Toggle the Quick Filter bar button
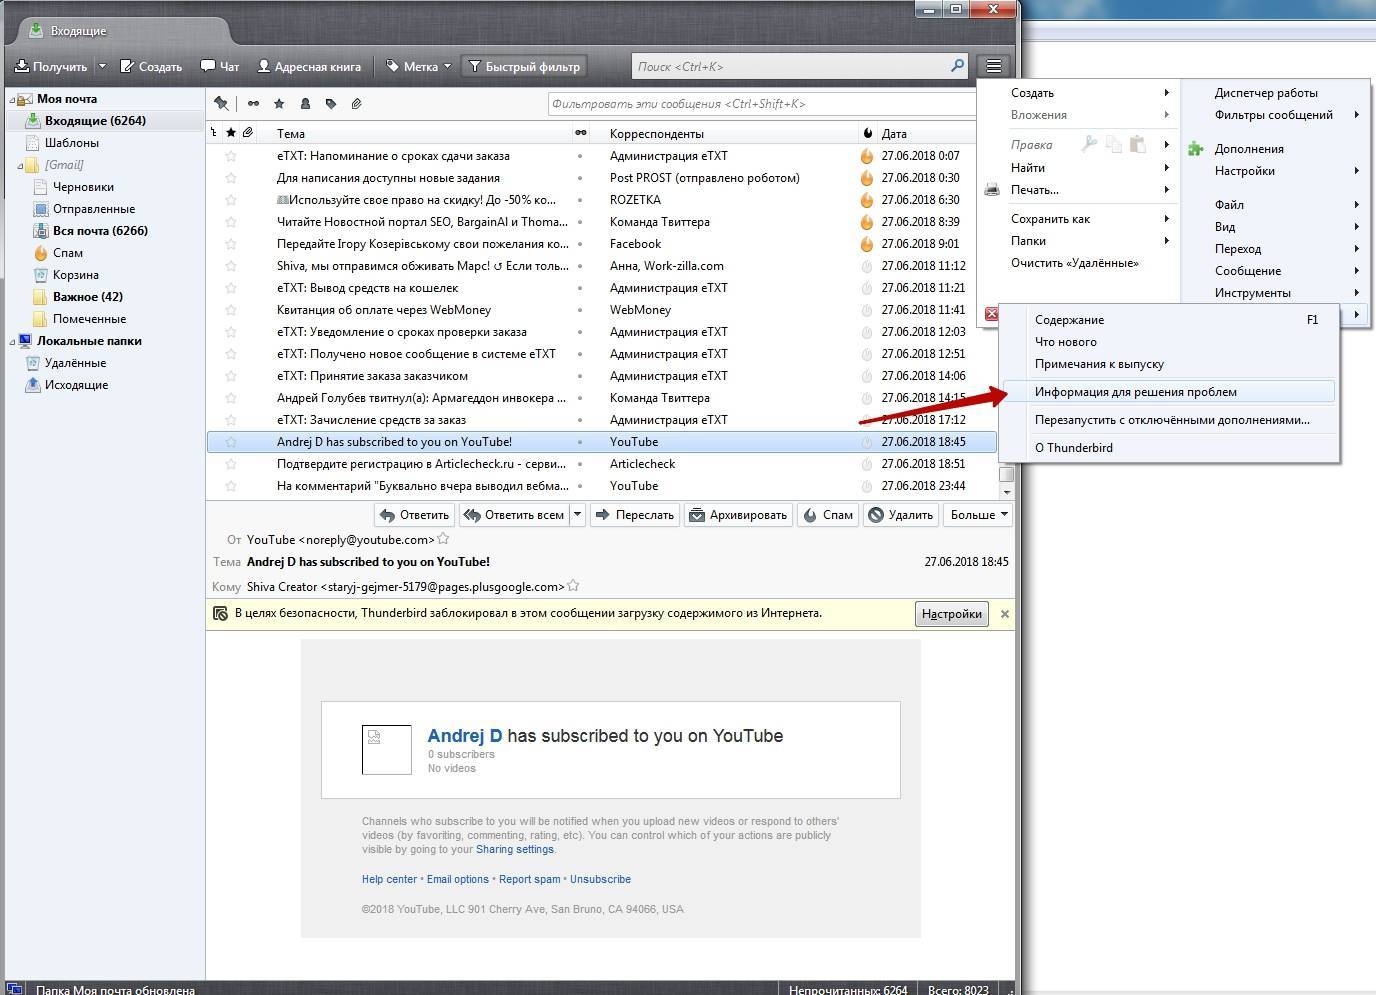Image resolution: width=1376 pixels, height=995 pixels. click(523, 67)
